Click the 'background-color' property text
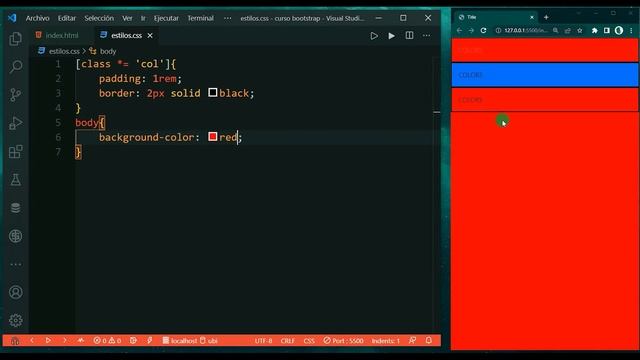 tap(147, 137)
